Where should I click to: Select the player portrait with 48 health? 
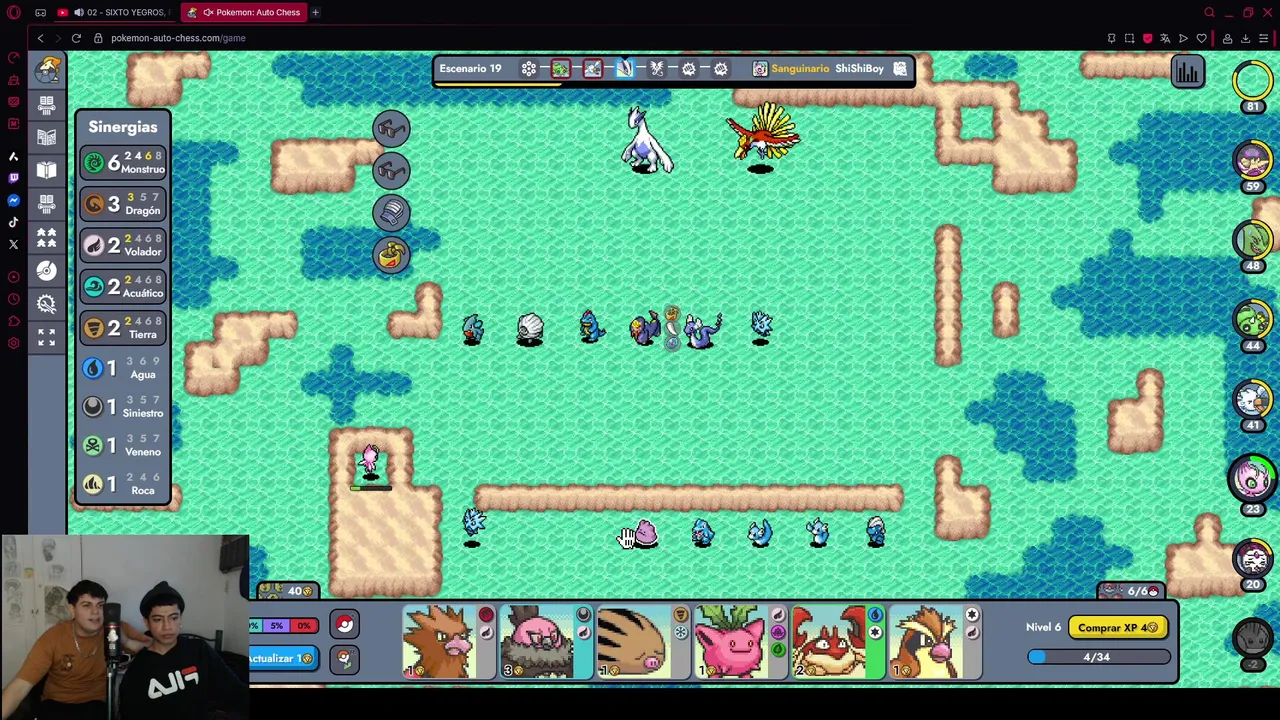[x=1252, y=240]
